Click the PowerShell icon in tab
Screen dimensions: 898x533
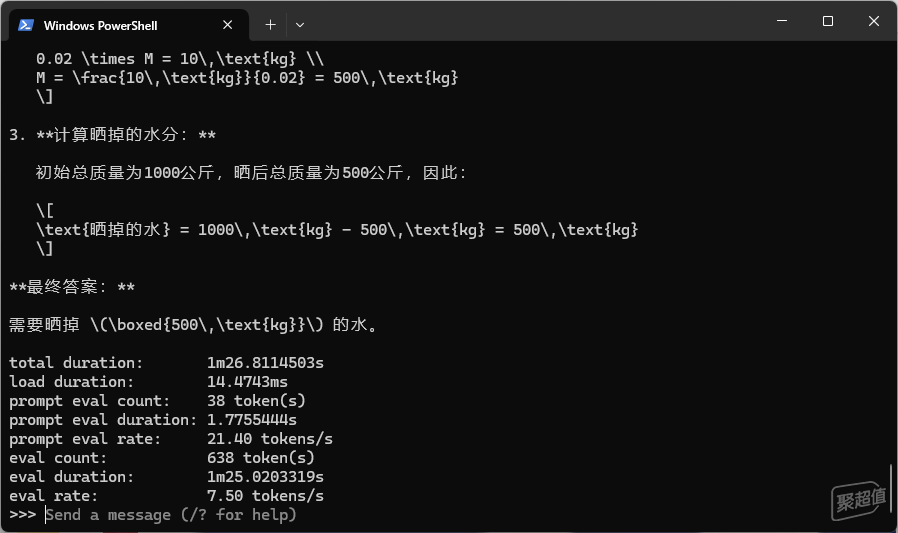[x=26, y=25]
